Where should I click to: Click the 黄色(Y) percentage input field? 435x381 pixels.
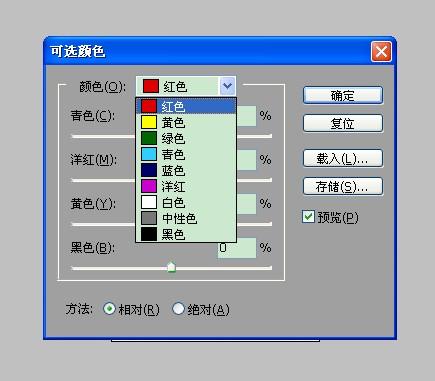pos(246,204)
